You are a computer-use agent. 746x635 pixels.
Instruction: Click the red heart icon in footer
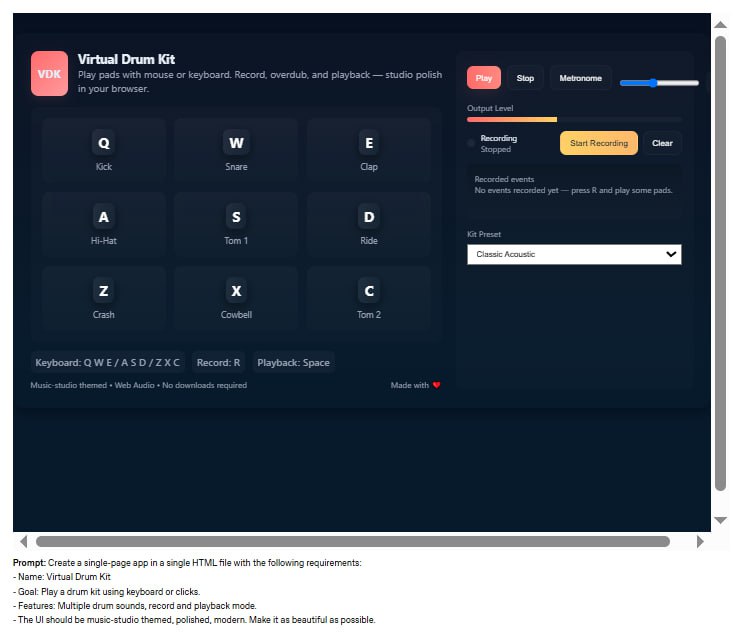click(436, 385)
